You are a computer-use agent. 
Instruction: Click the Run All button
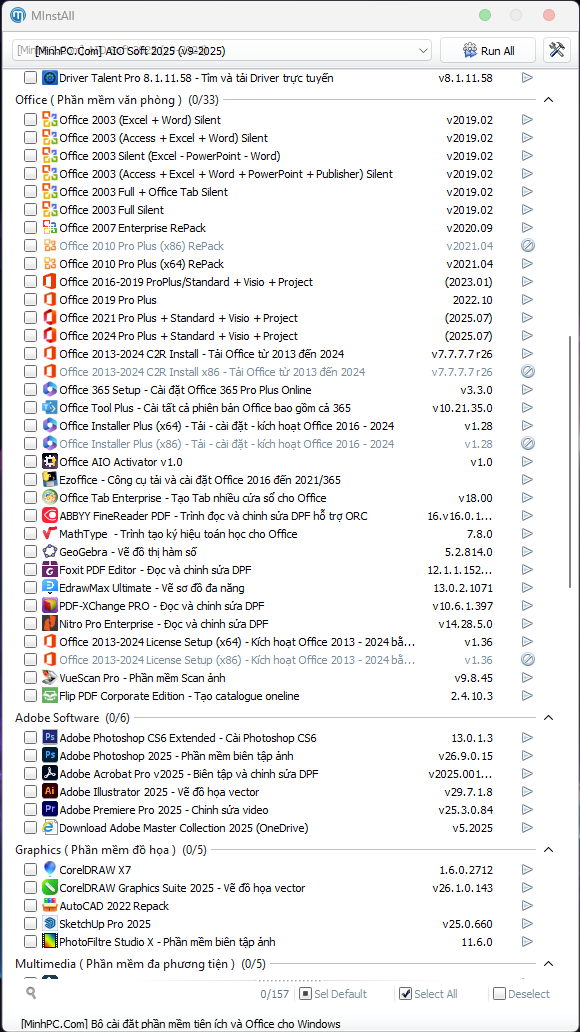click(488, 51)
